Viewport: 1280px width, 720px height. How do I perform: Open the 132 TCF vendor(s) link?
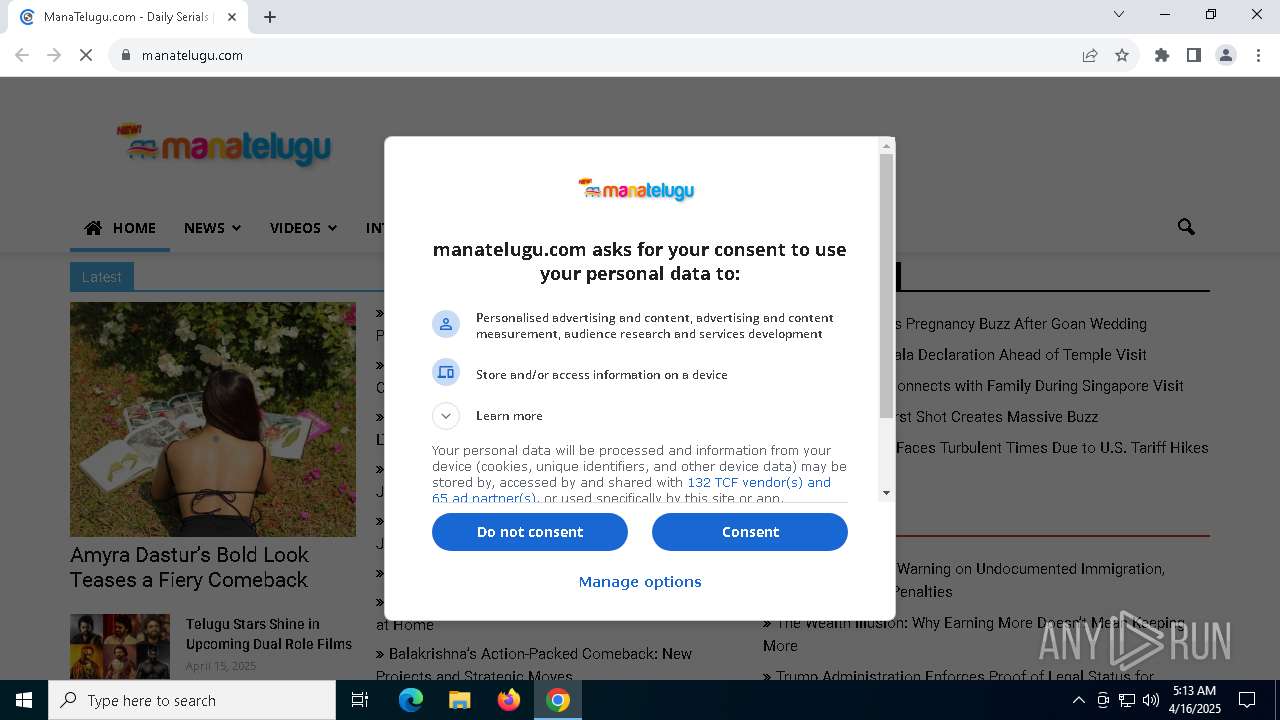pos(758,482)
